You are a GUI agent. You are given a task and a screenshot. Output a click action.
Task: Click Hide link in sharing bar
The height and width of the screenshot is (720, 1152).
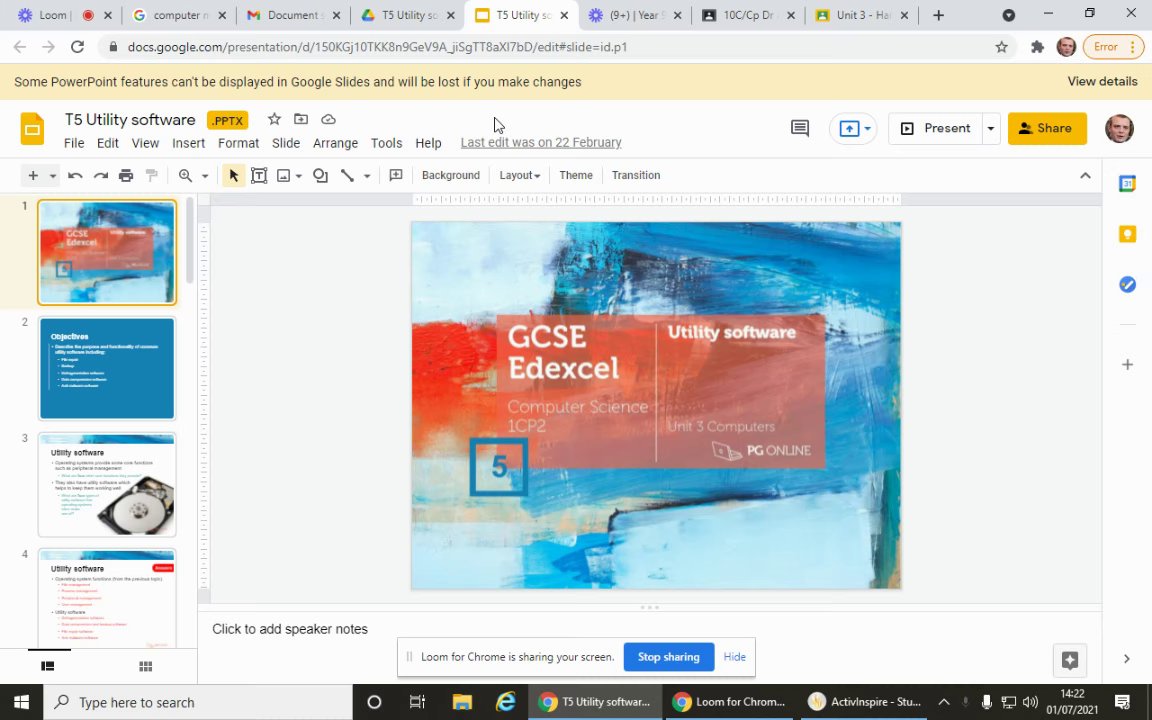(734, 657)
